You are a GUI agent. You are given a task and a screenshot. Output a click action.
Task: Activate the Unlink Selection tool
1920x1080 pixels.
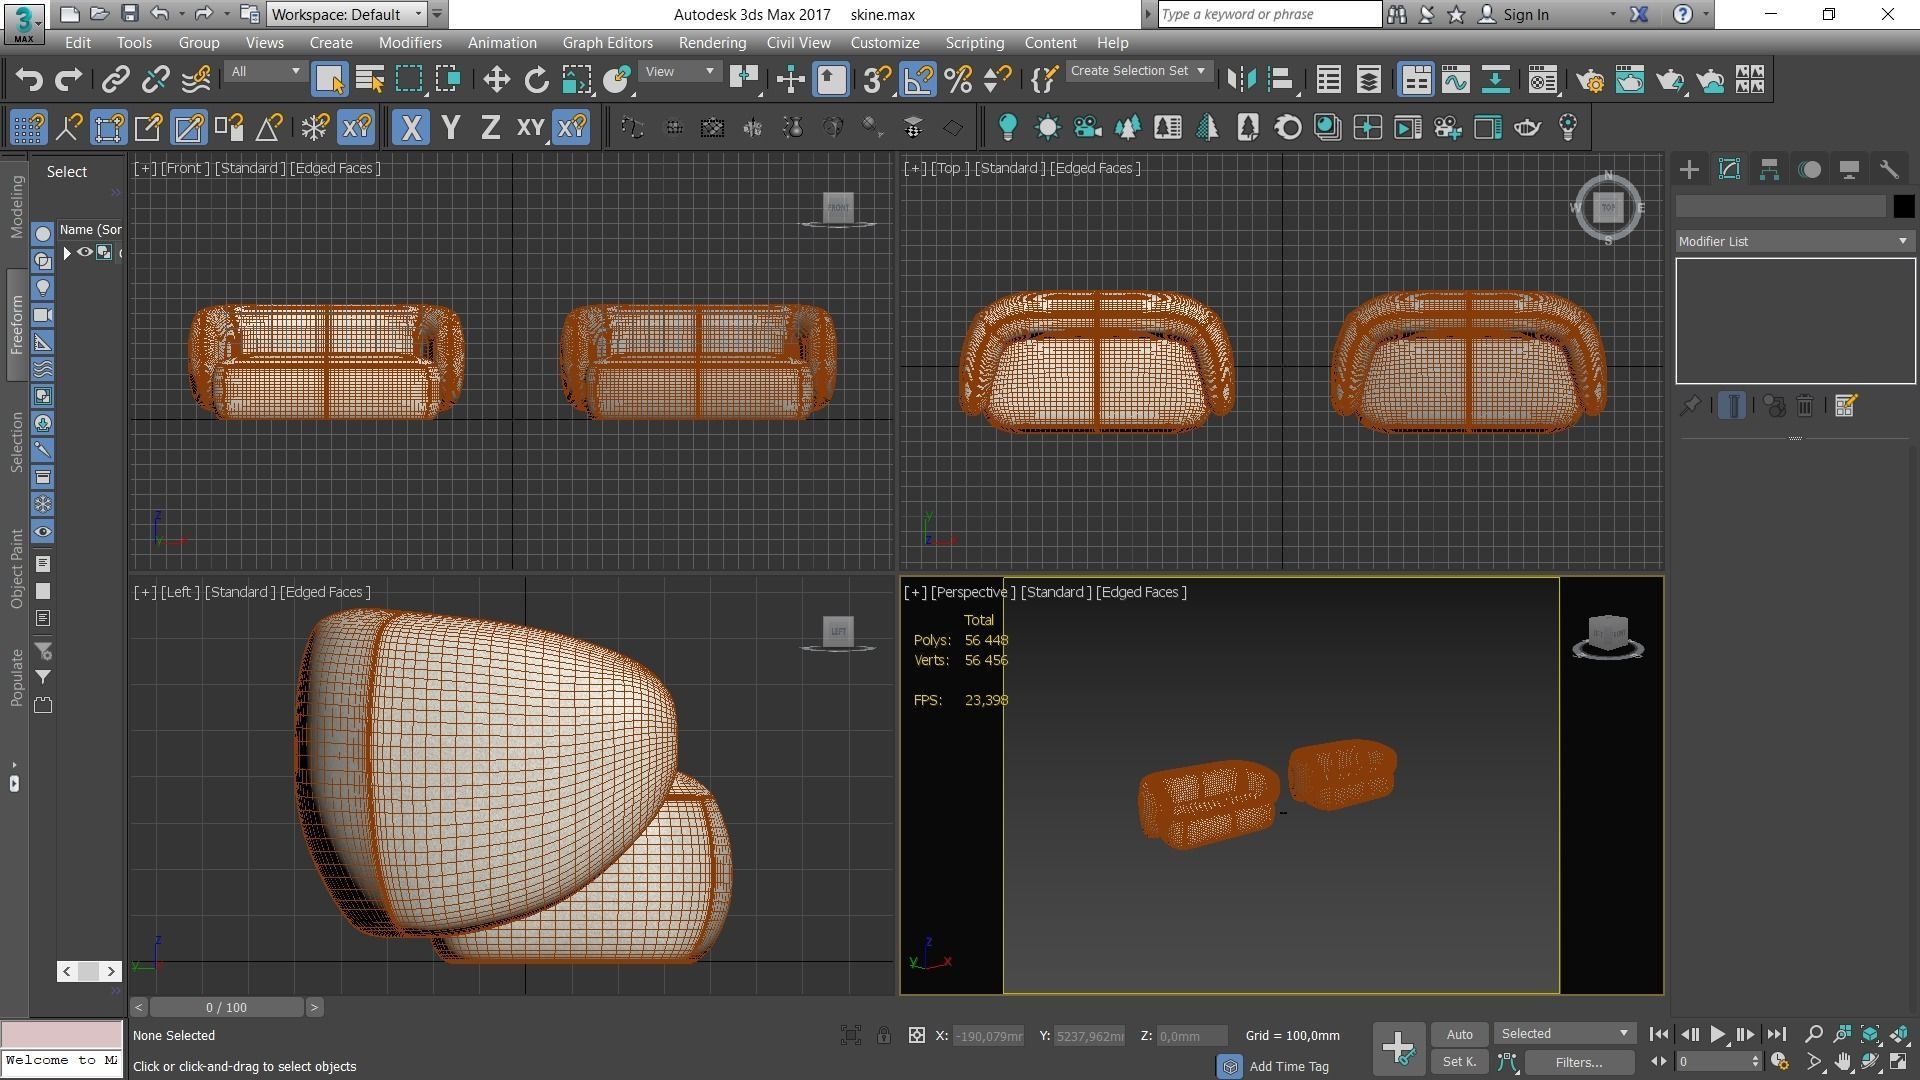tap(156, 80)
